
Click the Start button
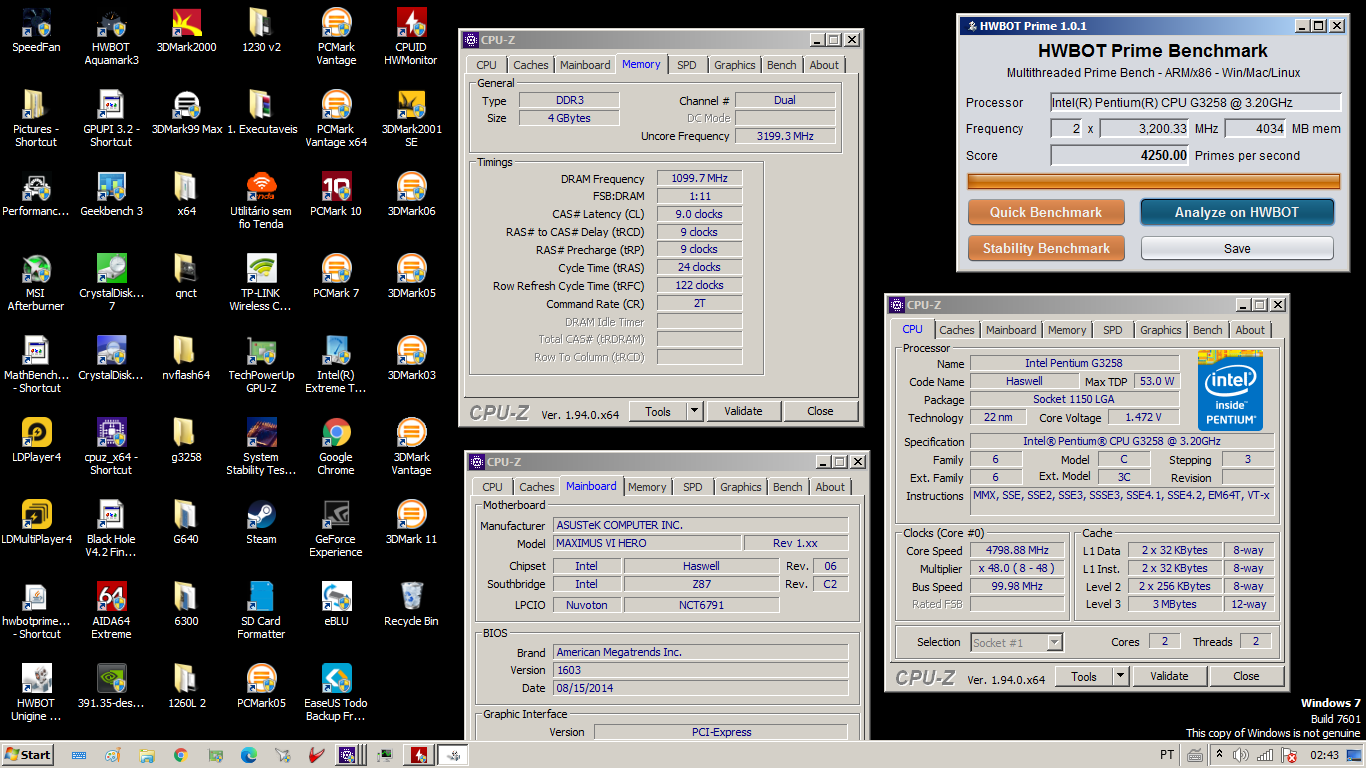(28, 755)
